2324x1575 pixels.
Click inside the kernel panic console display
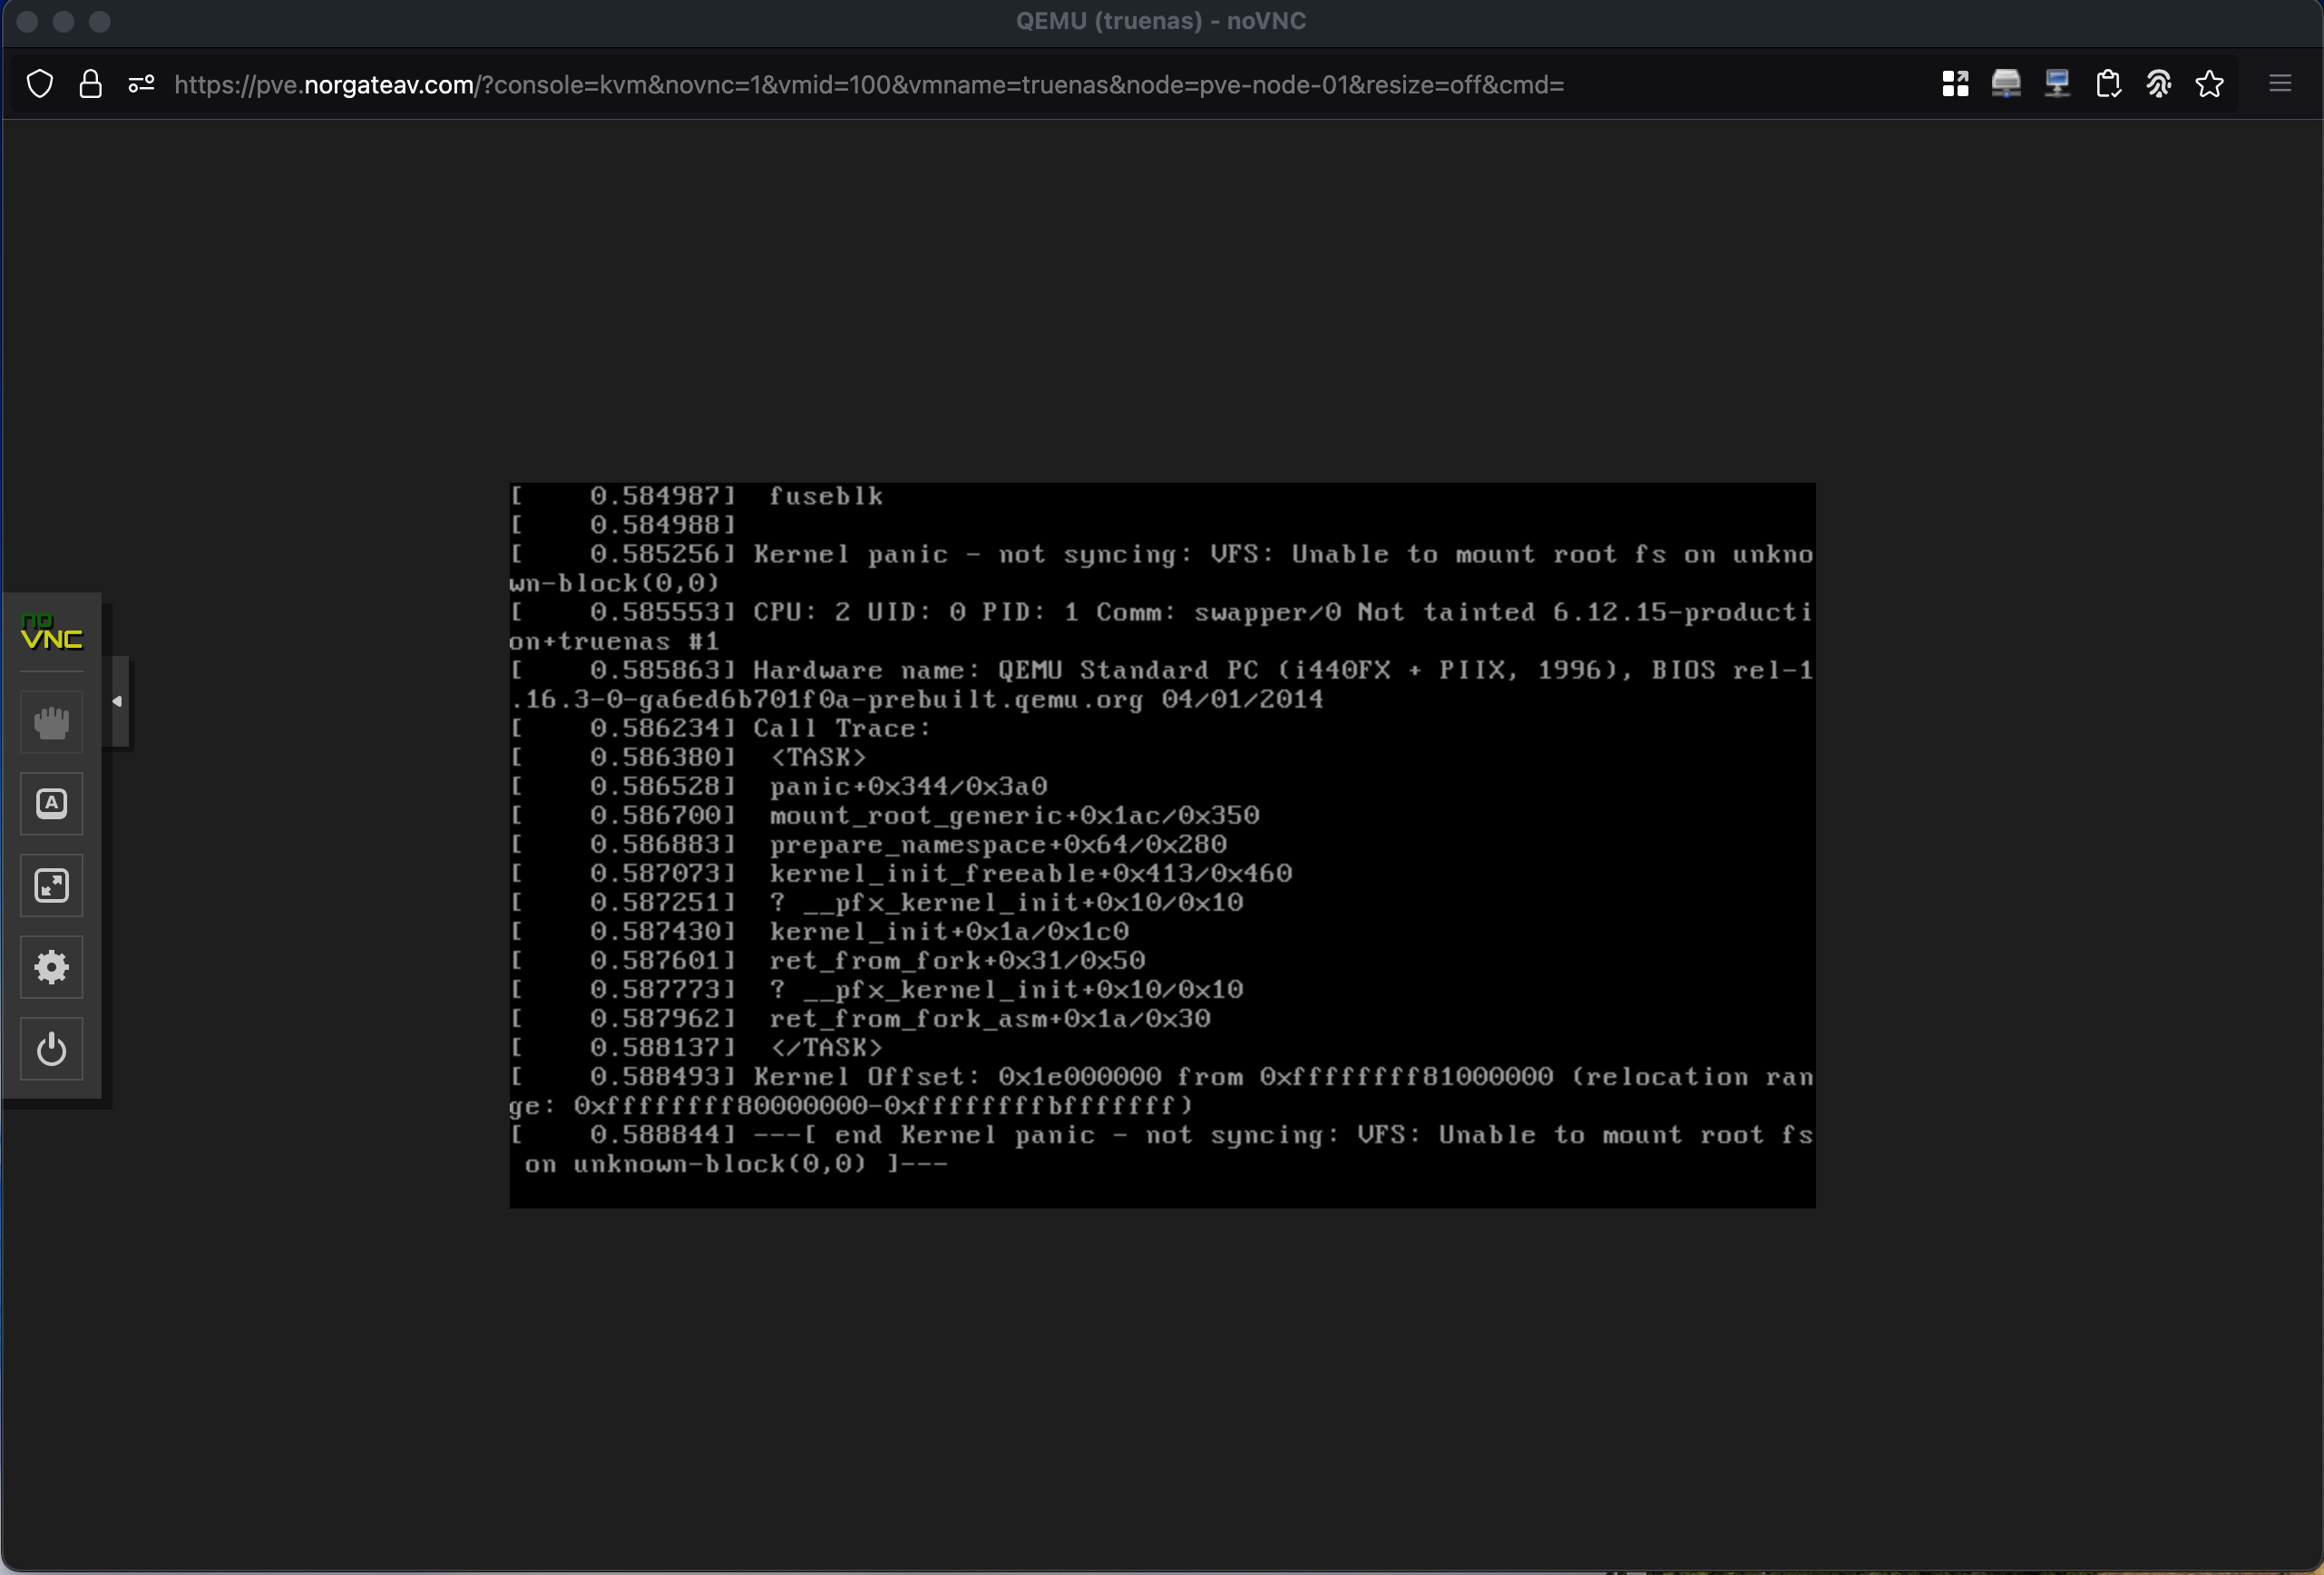[1160, 845]
